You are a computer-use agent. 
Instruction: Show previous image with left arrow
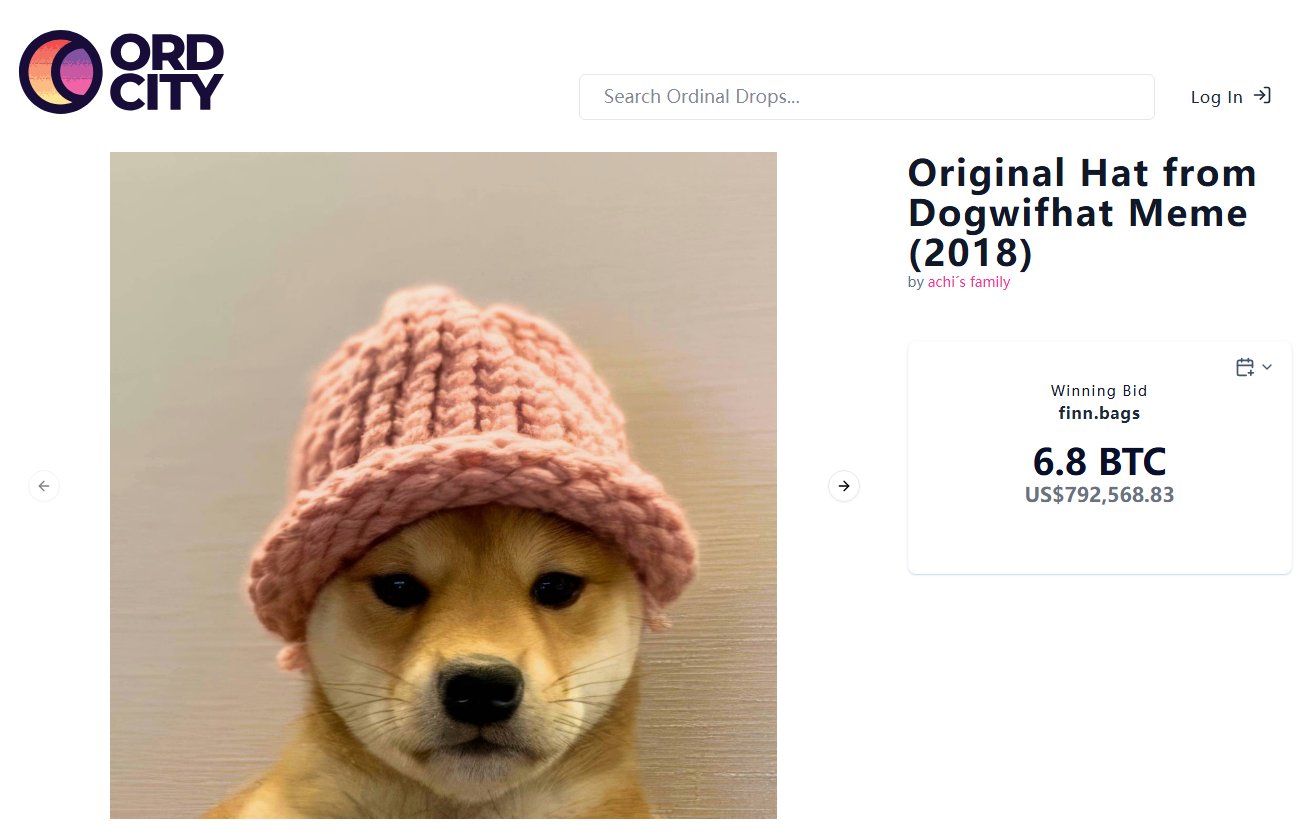[x=44, y=486]
